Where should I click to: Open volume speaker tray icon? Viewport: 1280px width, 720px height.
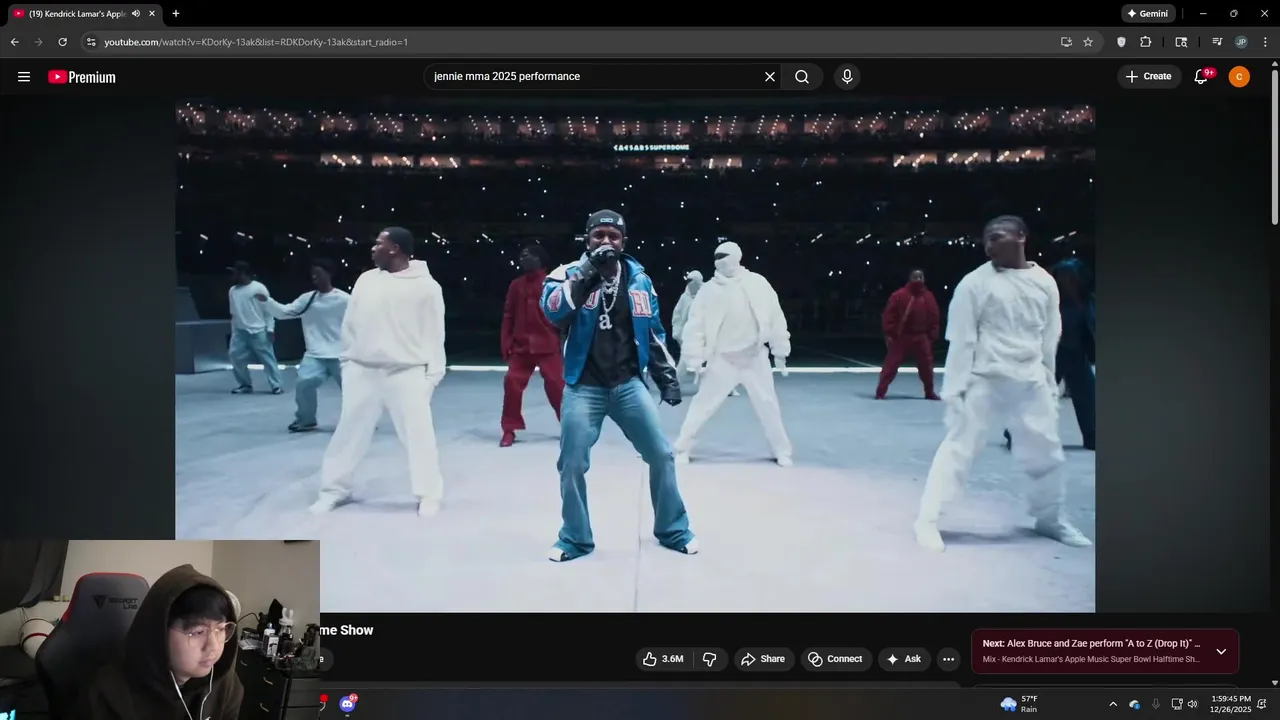(x=1192, y=704)
